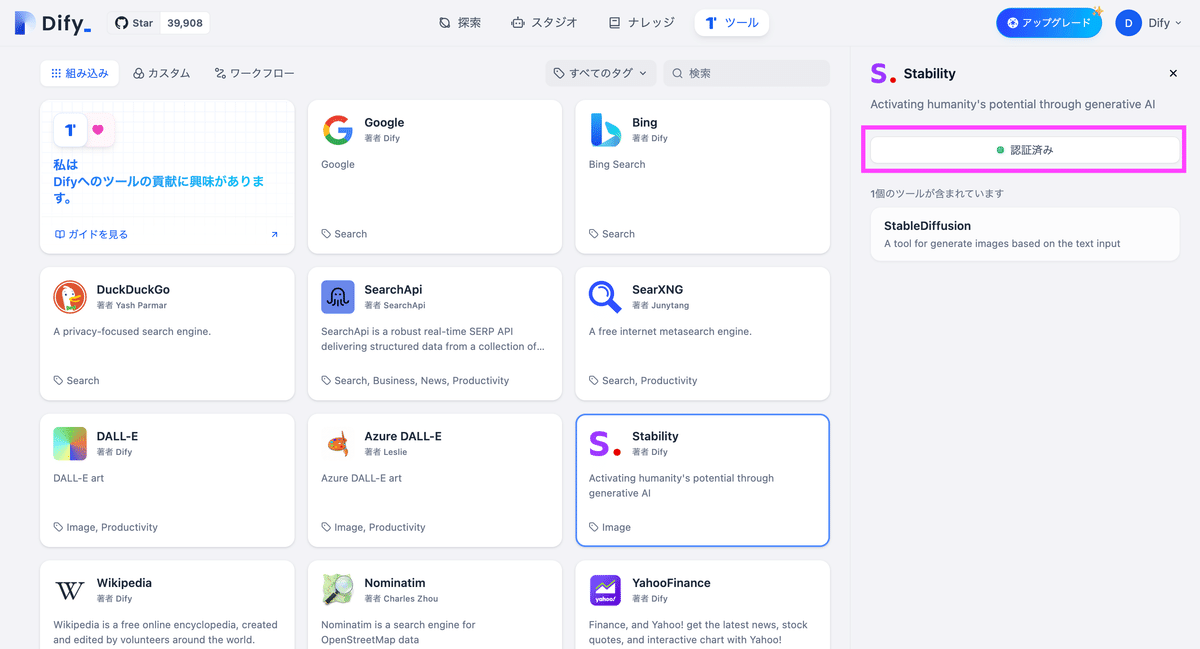This screenshot has height=649, width=1200.
Task: Open the Google tool card title
Action: pyautogui.click(x=384, y=123)
